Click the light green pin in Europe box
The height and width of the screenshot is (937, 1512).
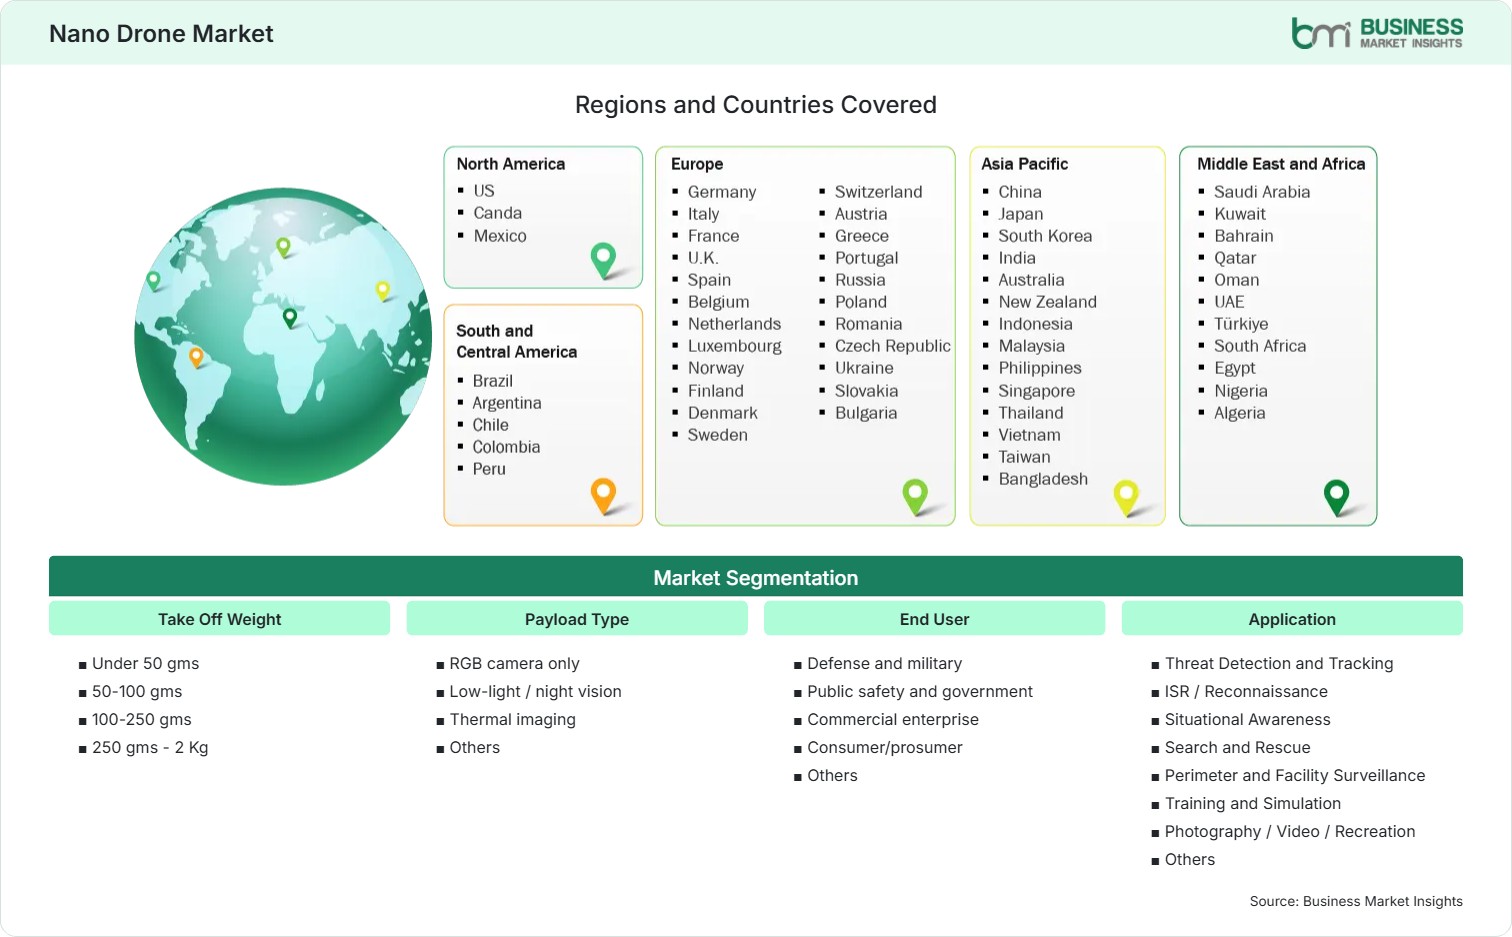(915, 496)
